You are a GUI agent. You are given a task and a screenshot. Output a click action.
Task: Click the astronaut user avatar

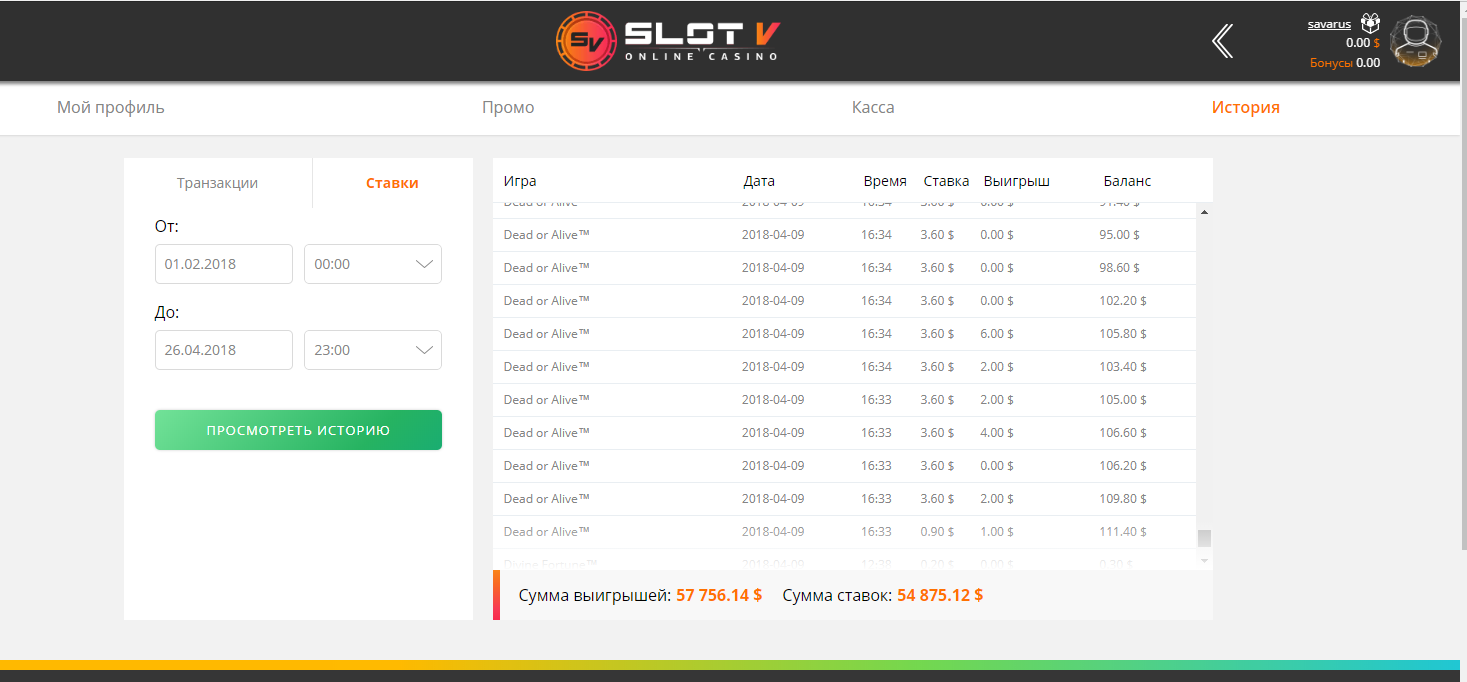(1415, 43)
